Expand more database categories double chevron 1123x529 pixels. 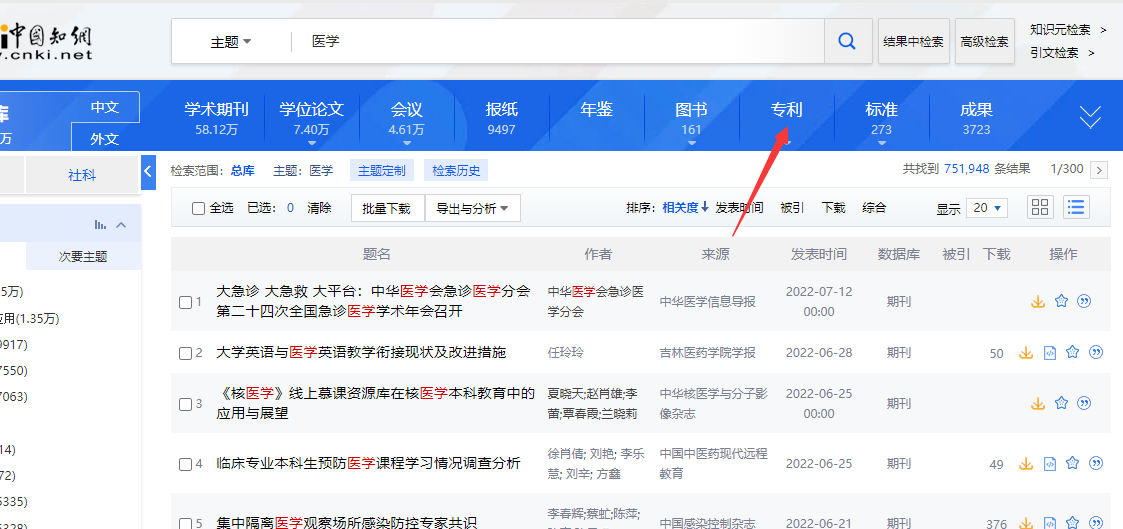click(1090, 117)
